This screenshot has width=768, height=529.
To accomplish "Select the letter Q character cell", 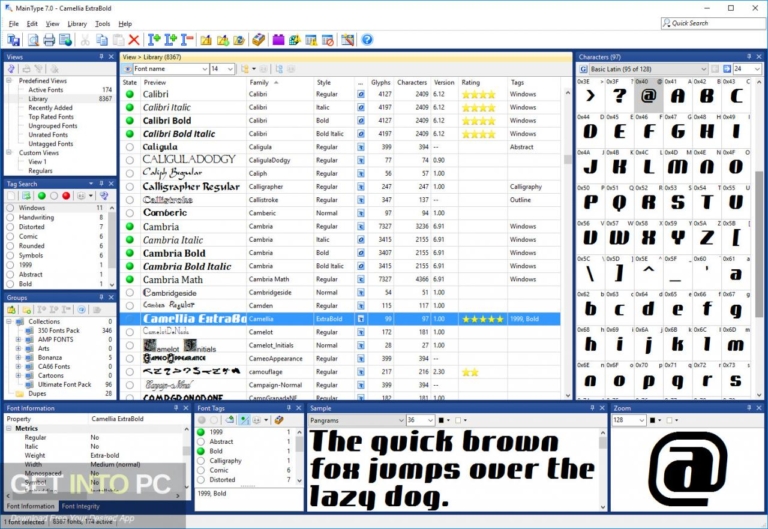I will pyautogui.click(x=620, y=202).
